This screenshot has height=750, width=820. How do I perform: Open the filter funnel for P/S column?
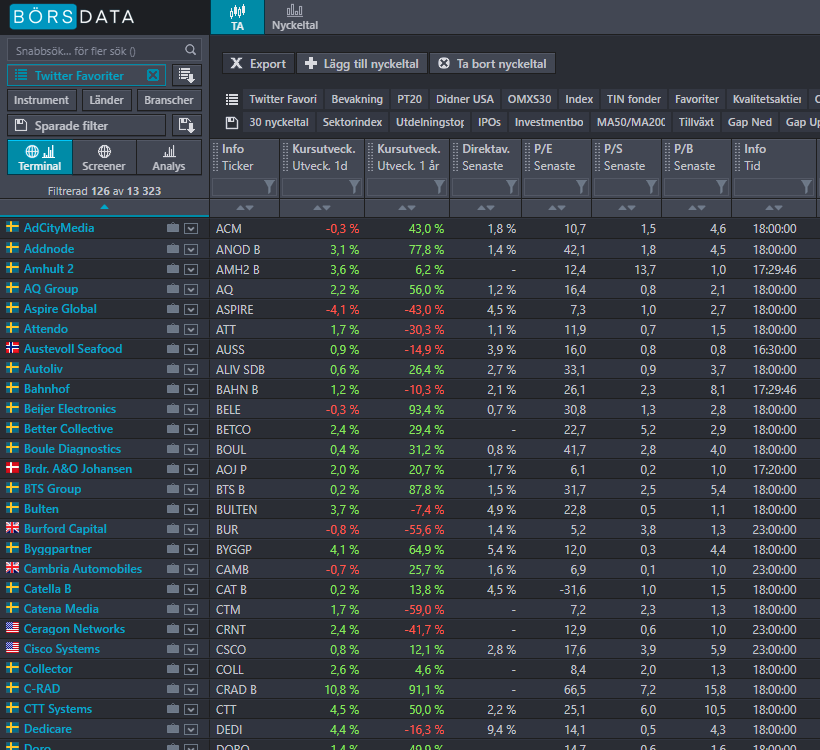(651, 187)
